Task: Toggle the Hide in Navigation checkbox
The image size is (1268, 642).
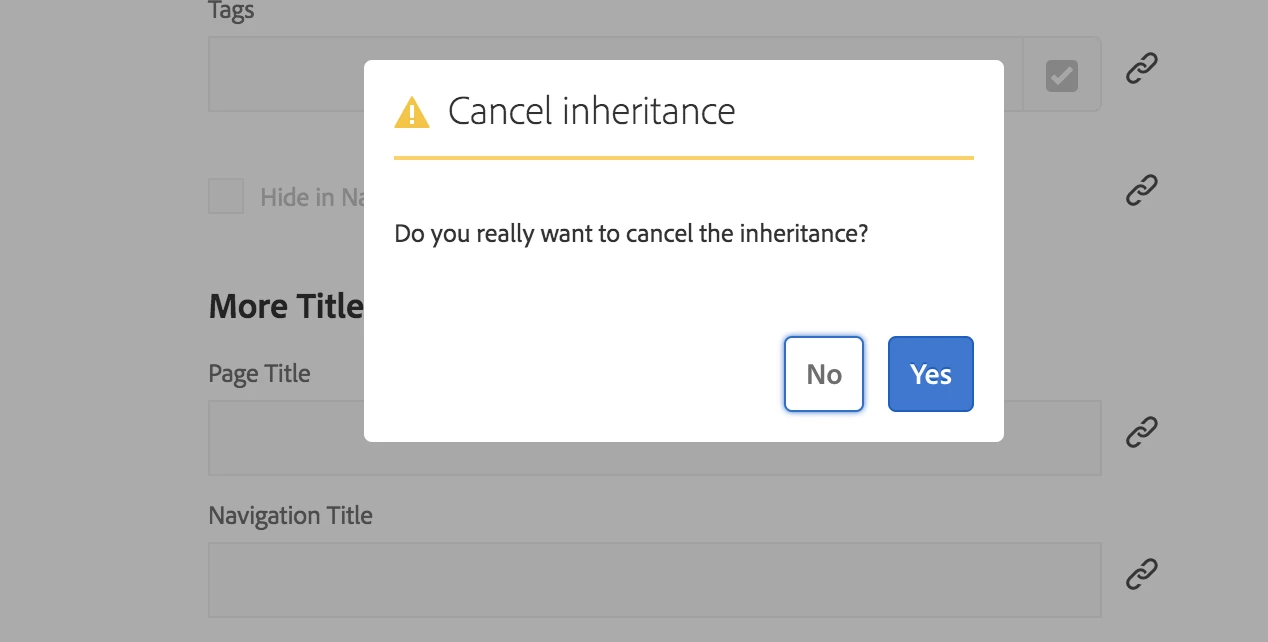Action: (226, 196)
